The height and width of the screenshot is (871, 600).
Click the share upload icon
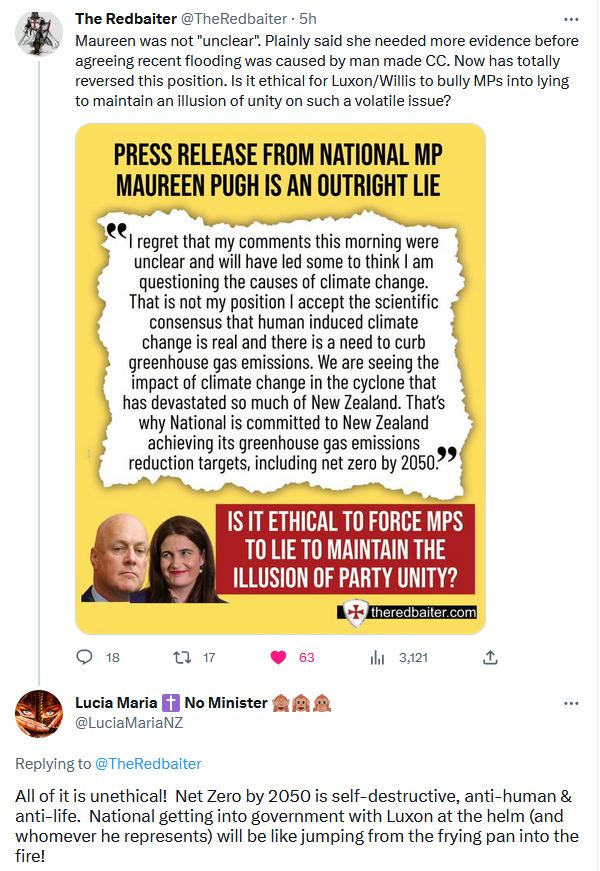(490, 657)
